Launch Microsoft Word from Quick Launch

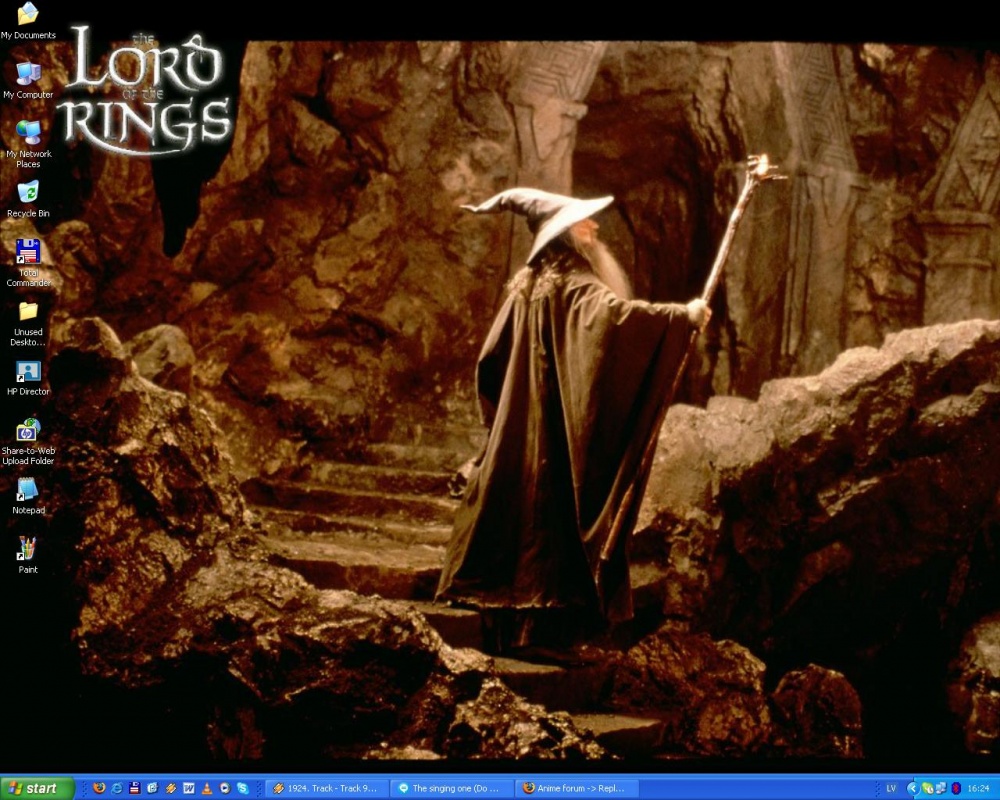point(189,788)
